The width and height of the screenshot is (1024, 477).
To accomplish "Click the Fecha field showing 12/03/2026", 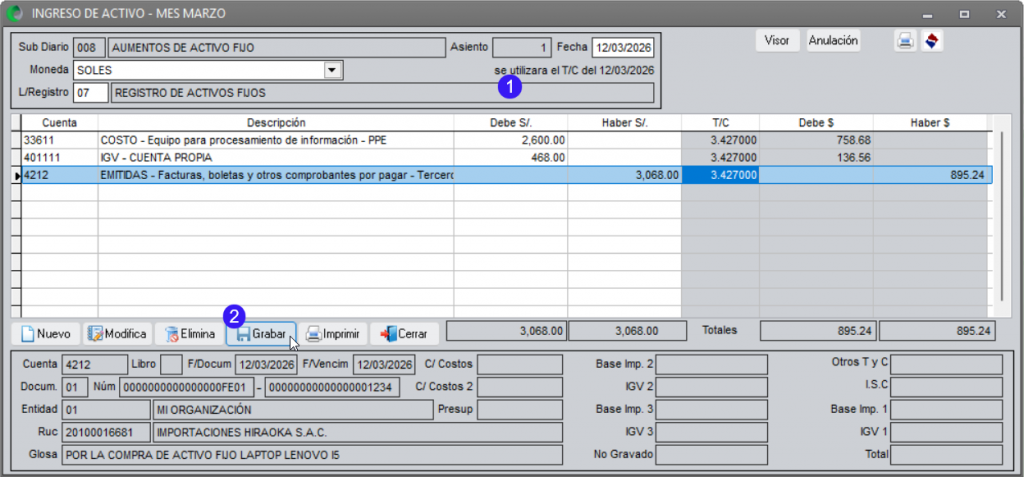I will point(623,48).
